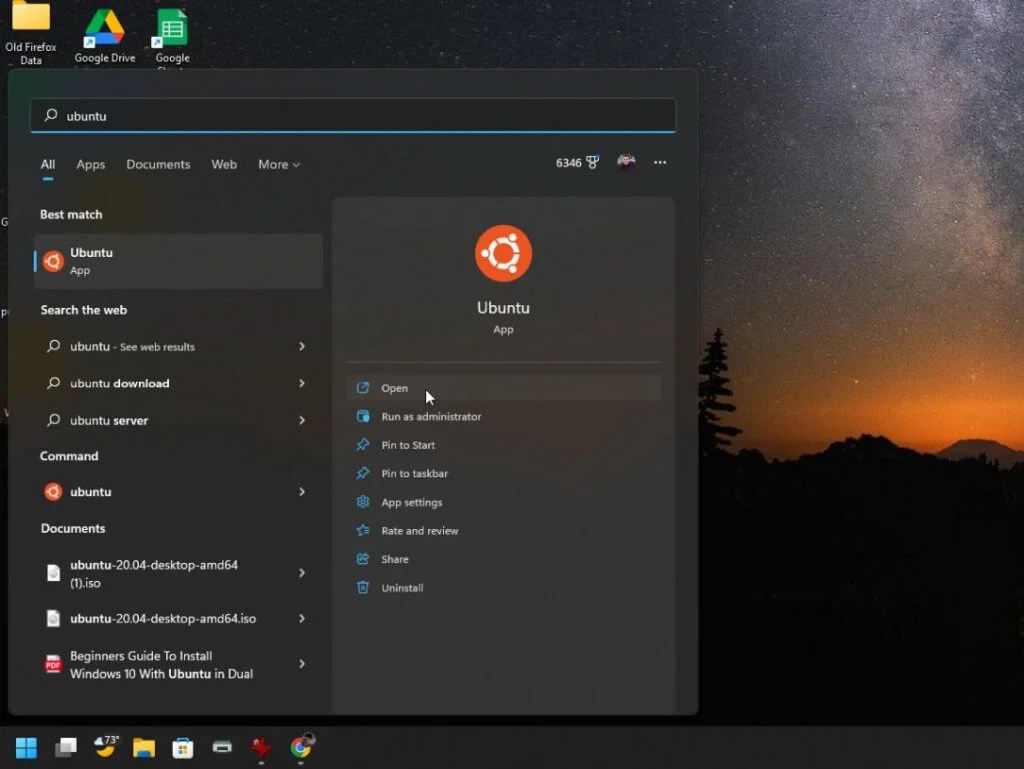Launch File Explorer from the taskbar

coord(144,747)
